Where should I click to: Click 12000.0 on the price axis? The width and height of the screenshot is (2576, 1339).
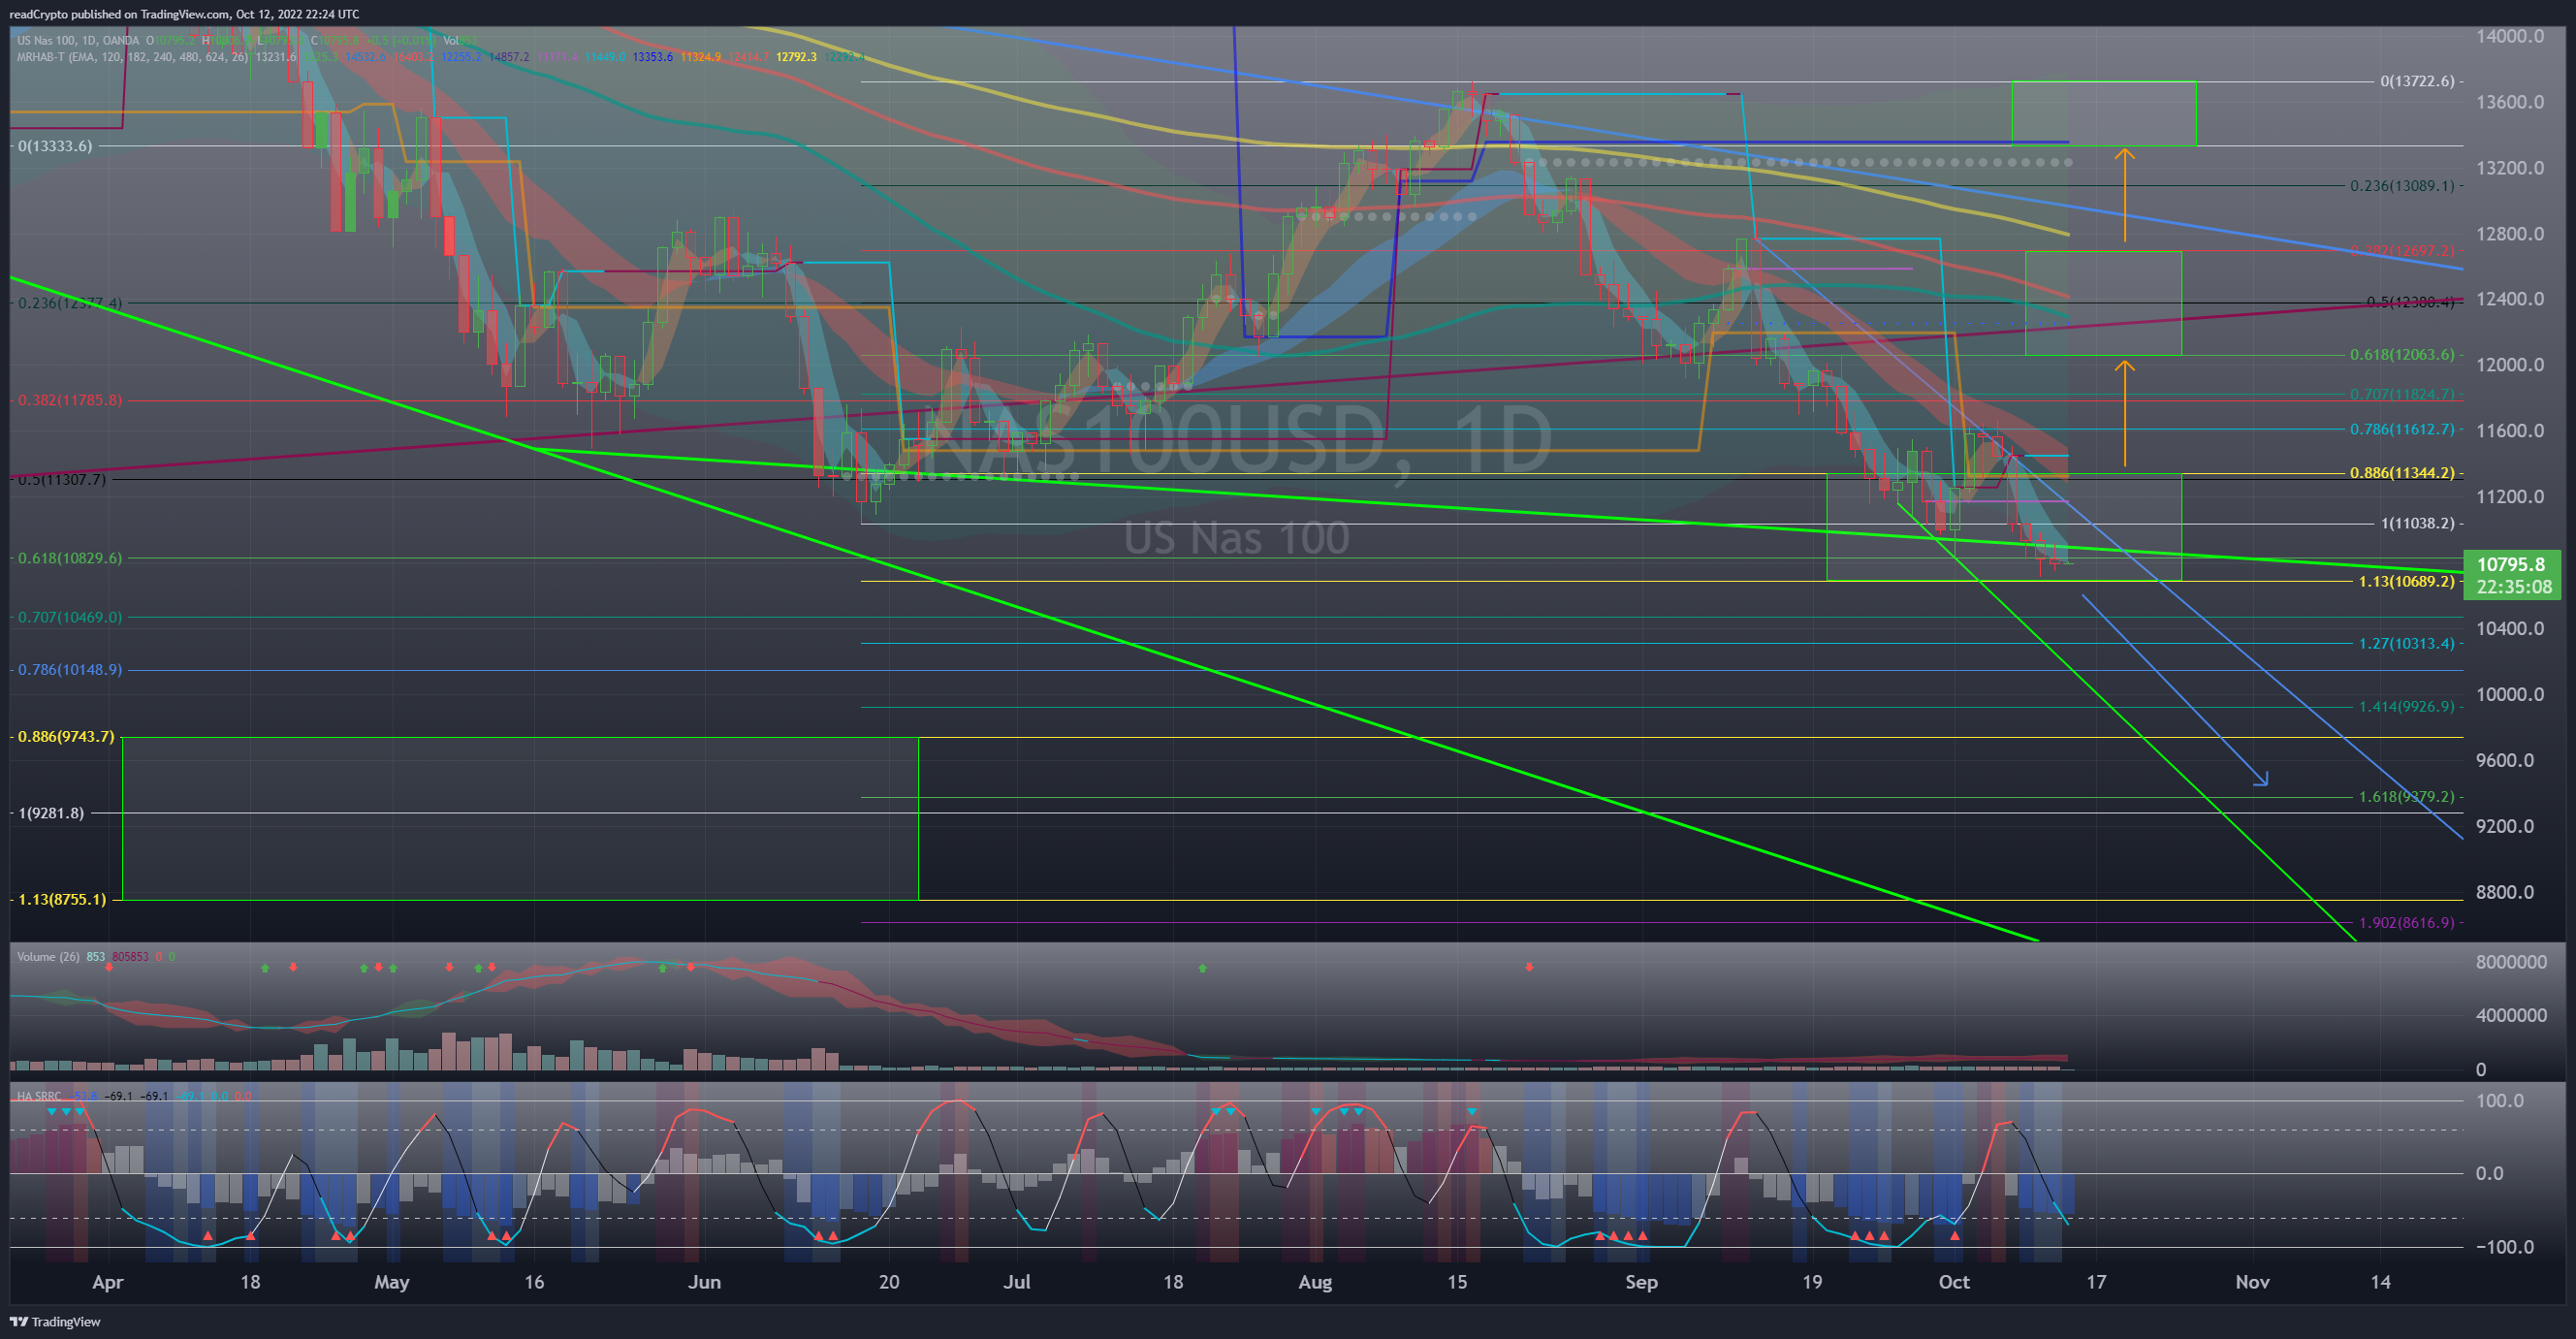click(2510, 365)
